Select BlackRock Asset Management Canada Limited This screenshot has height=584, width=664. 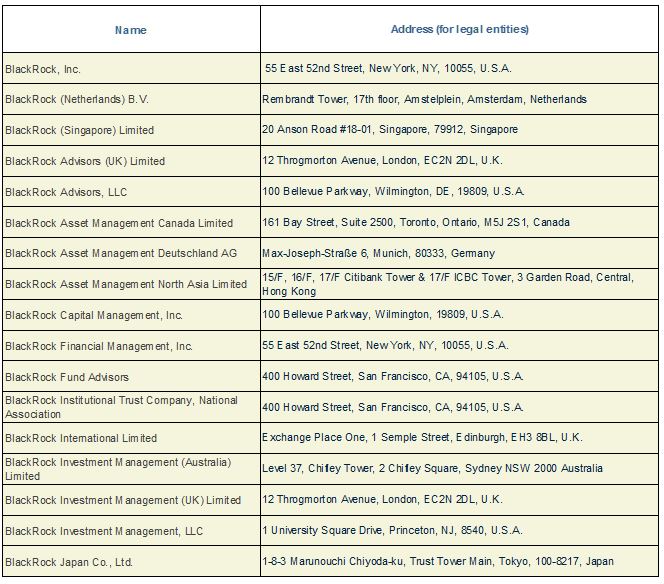(119, 223)
